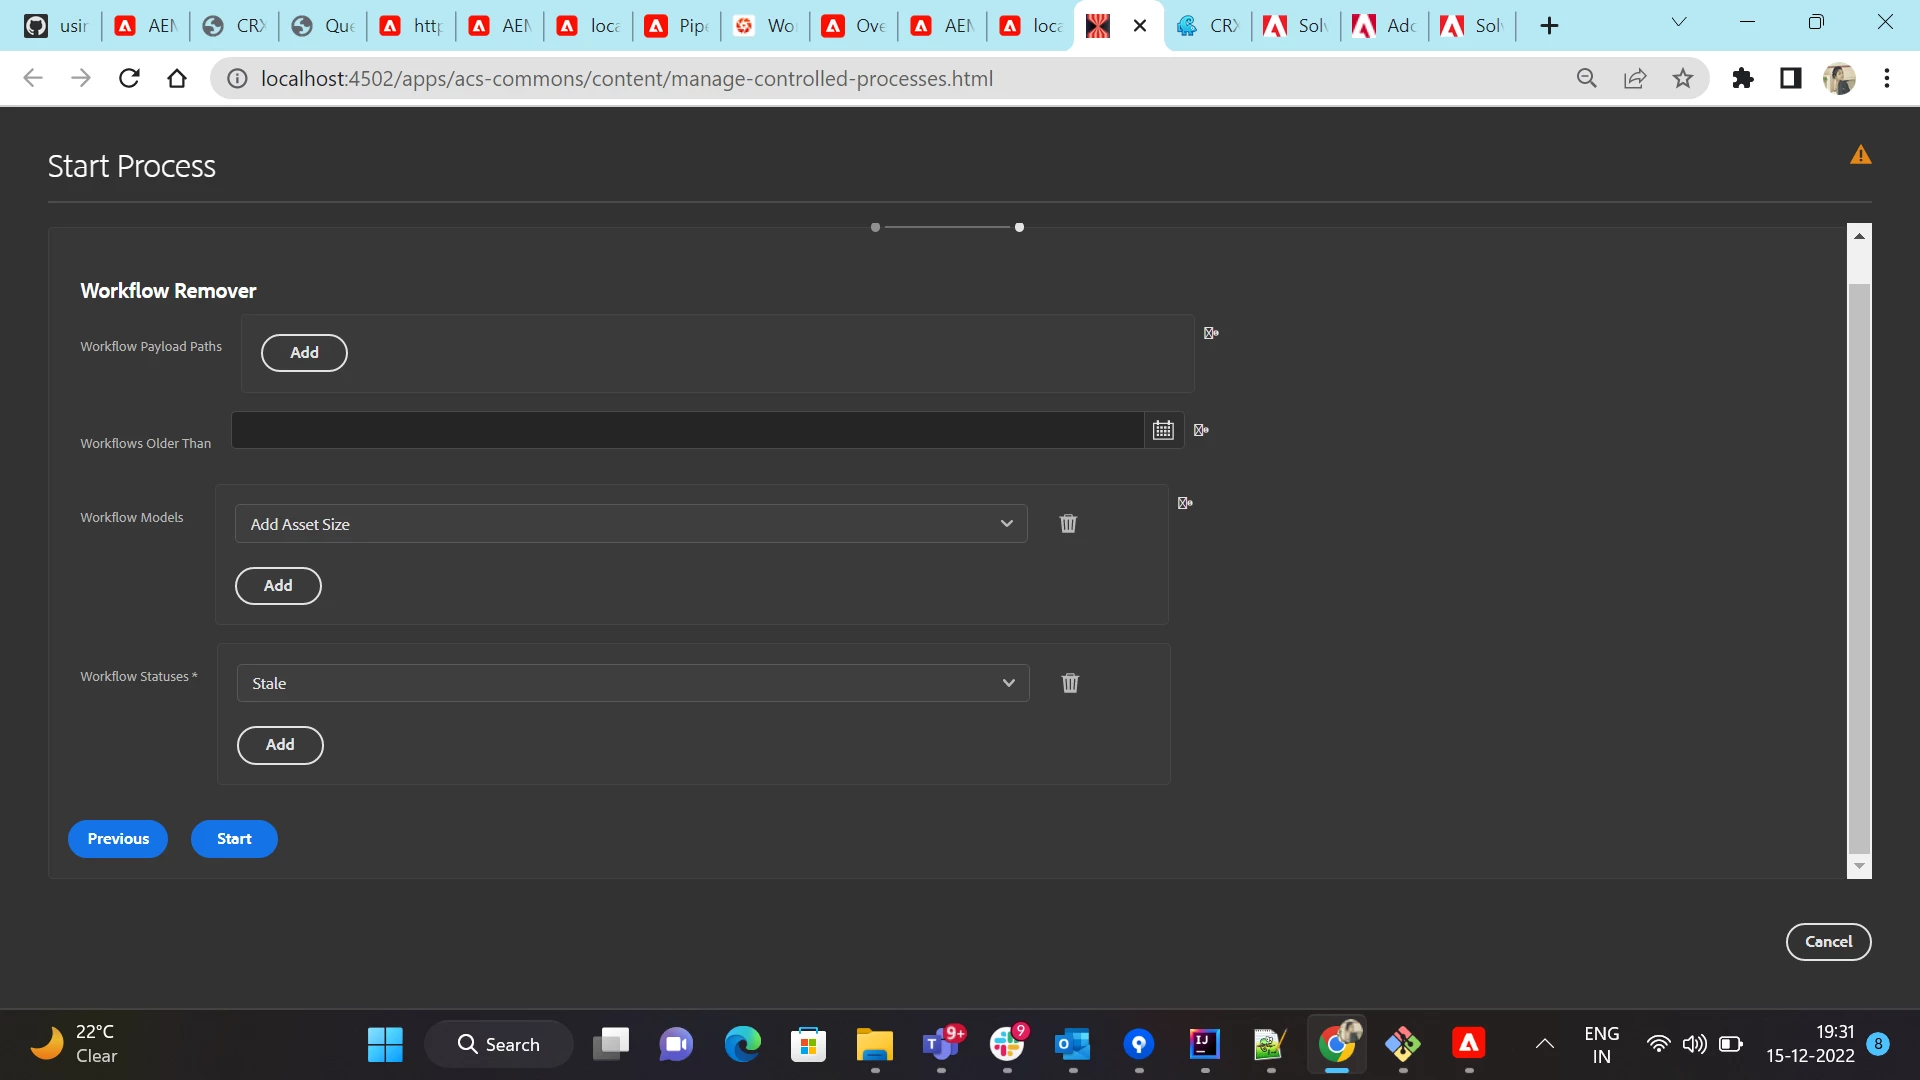Click the first wizard step dot

[875, 228]
